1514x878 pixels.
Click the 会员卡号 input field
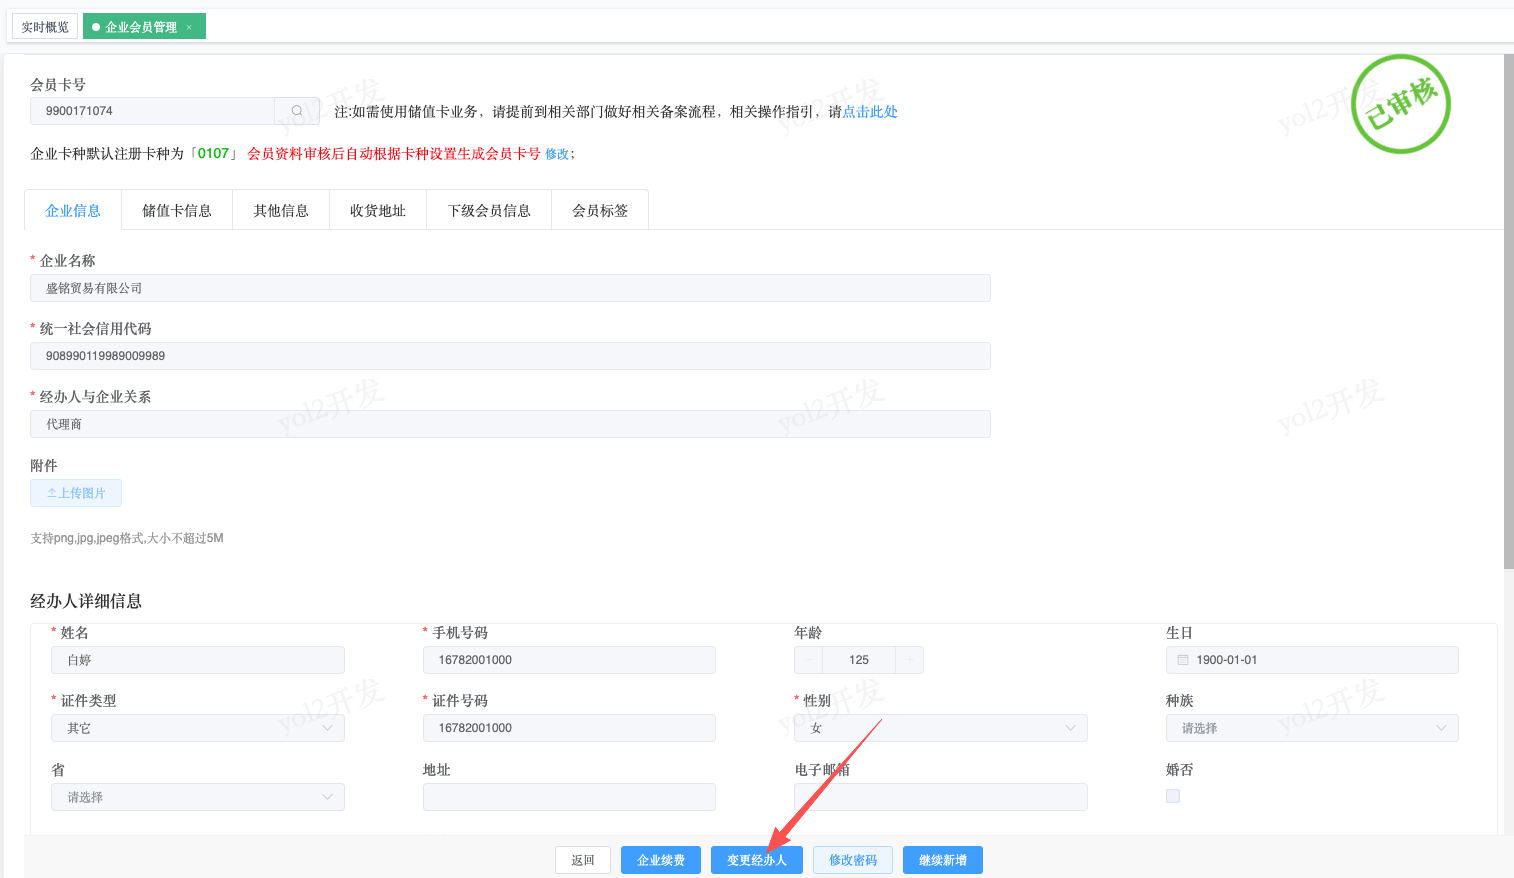click(x=153, y=111)
